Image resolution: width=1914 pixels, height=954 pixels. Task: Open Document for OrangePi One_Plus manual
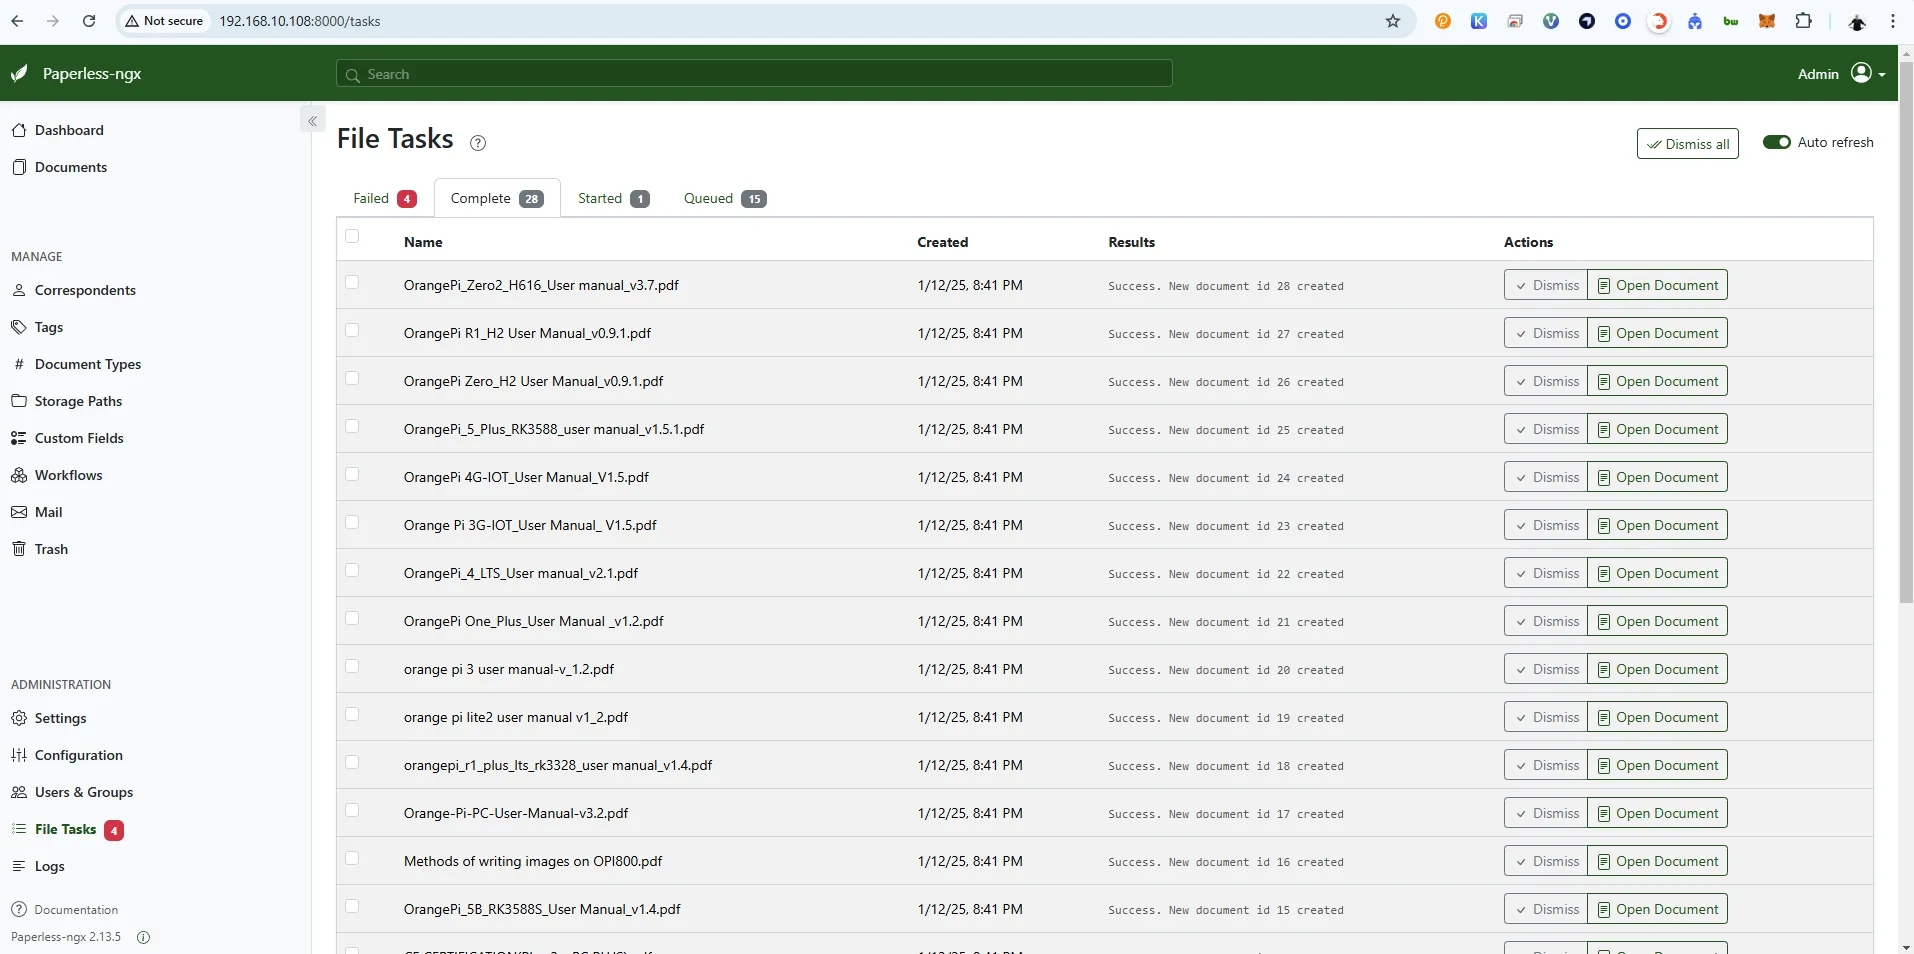(1658, 621)
